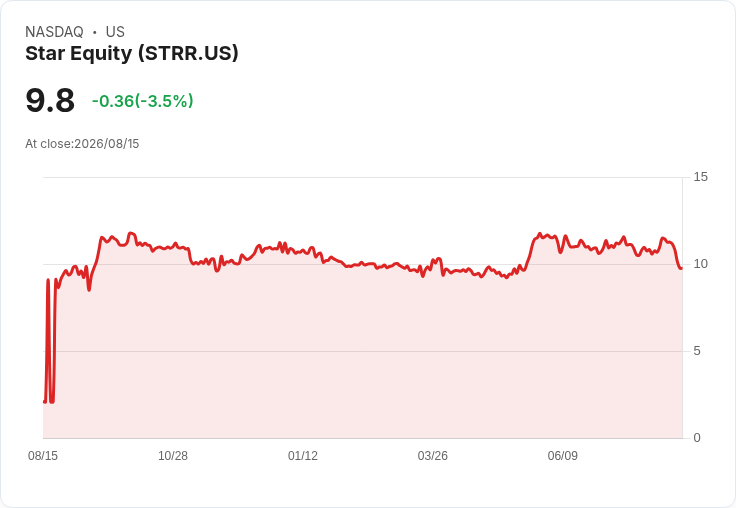
Task: Click the 5 y-axis value label
Action: [697, 351]
